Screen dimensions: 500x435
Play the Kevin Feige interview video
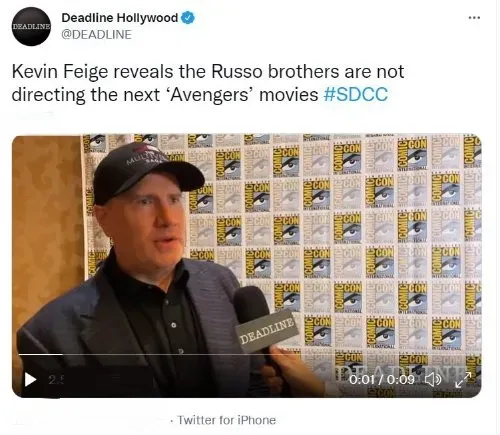point(30,380)
